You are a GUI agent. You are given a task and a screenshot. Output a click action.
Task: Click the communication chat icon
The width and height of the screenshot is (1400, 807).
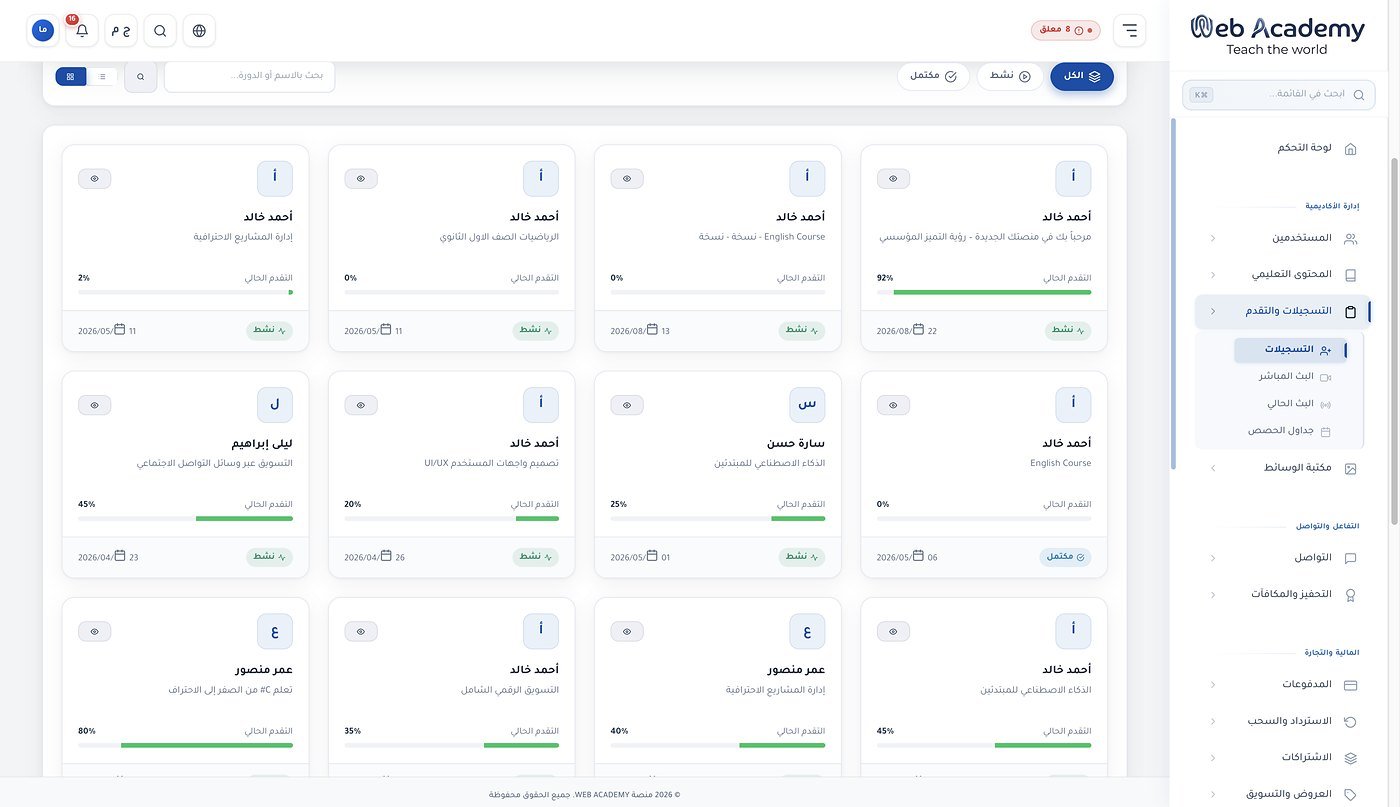tap(1350, 558)
